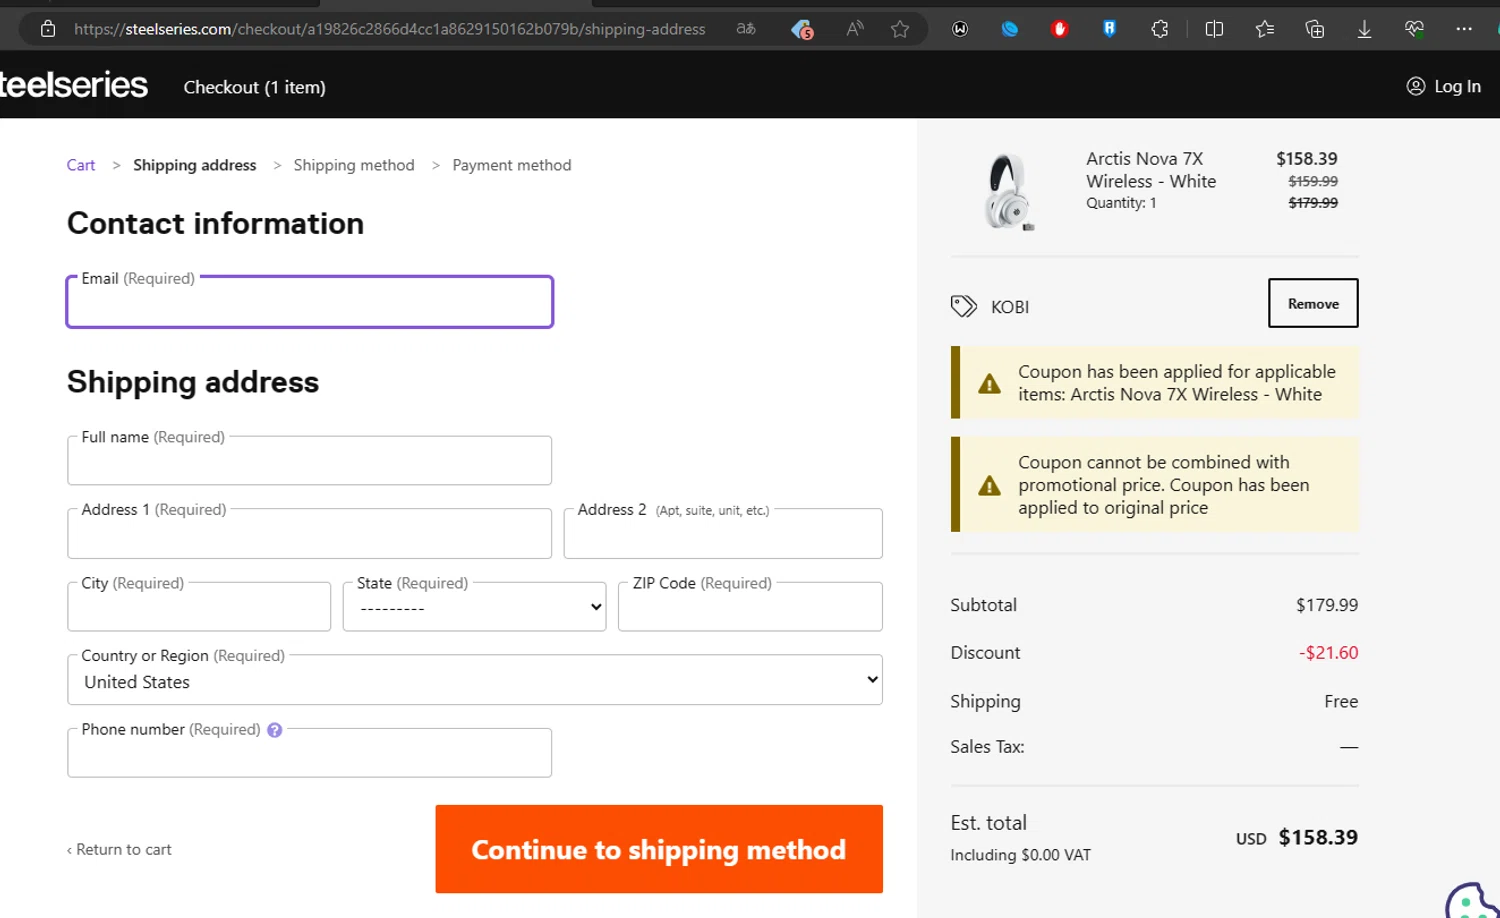Screen dimensions: 1500x918
Task: Click the Read aloud icon in address bar
Action: point(854,29)
